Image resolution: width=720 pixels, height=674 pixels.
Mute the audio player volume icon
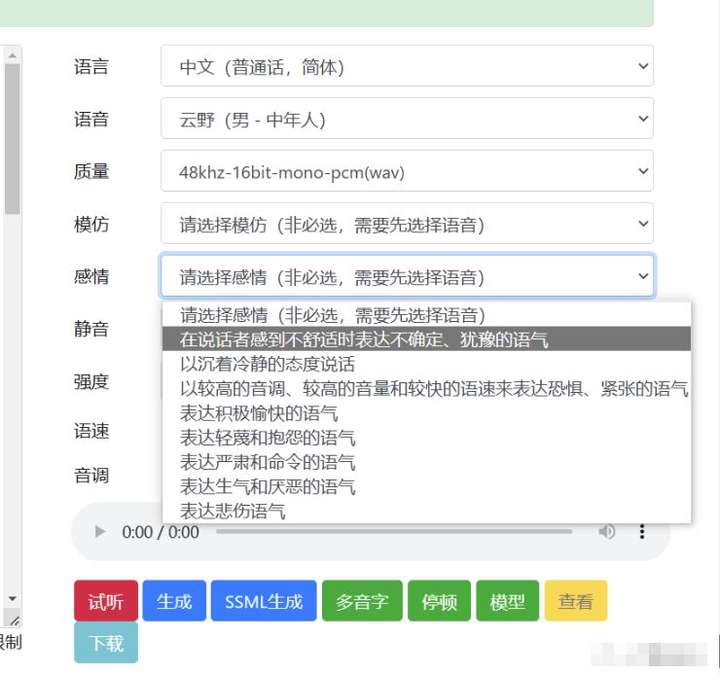[607, 532]
